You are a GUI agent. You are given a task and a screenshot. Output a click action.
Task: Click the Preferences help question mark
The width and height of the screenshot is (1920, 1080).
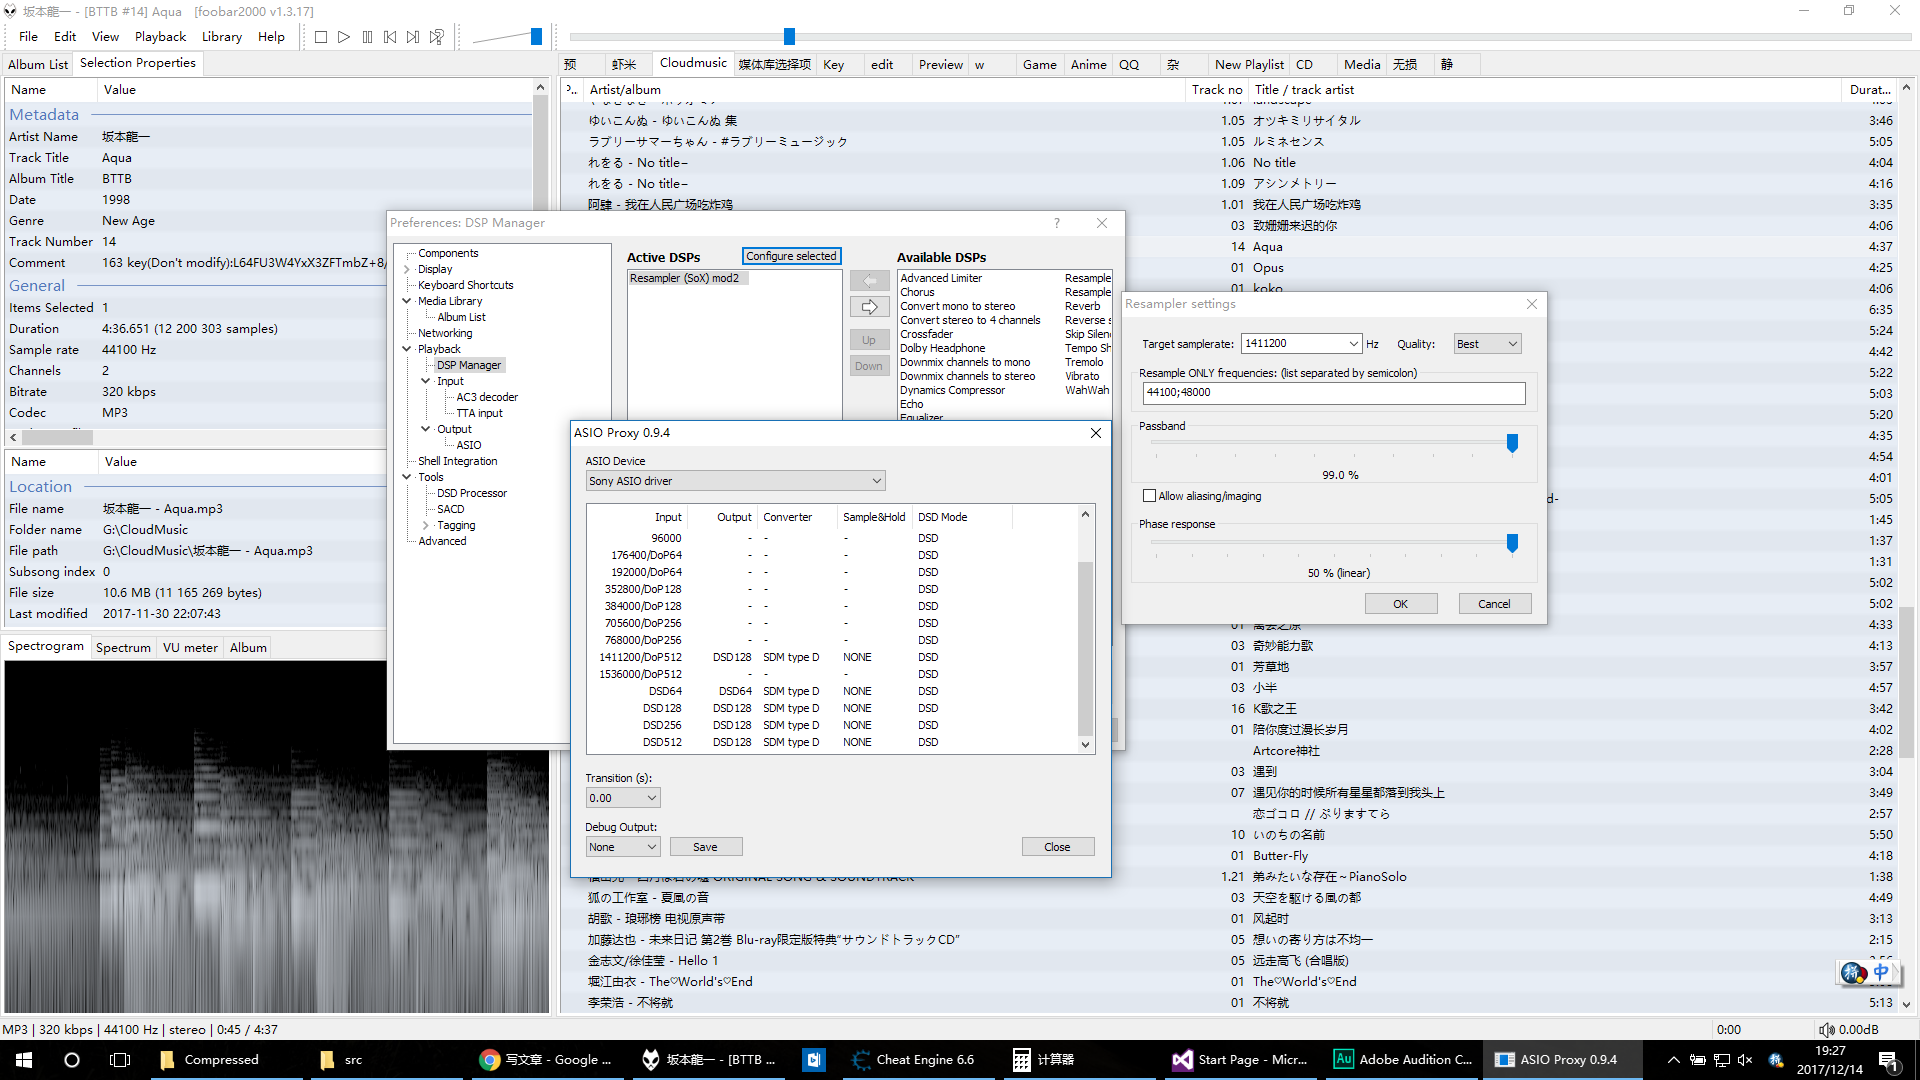click(x=1056, y=223)
